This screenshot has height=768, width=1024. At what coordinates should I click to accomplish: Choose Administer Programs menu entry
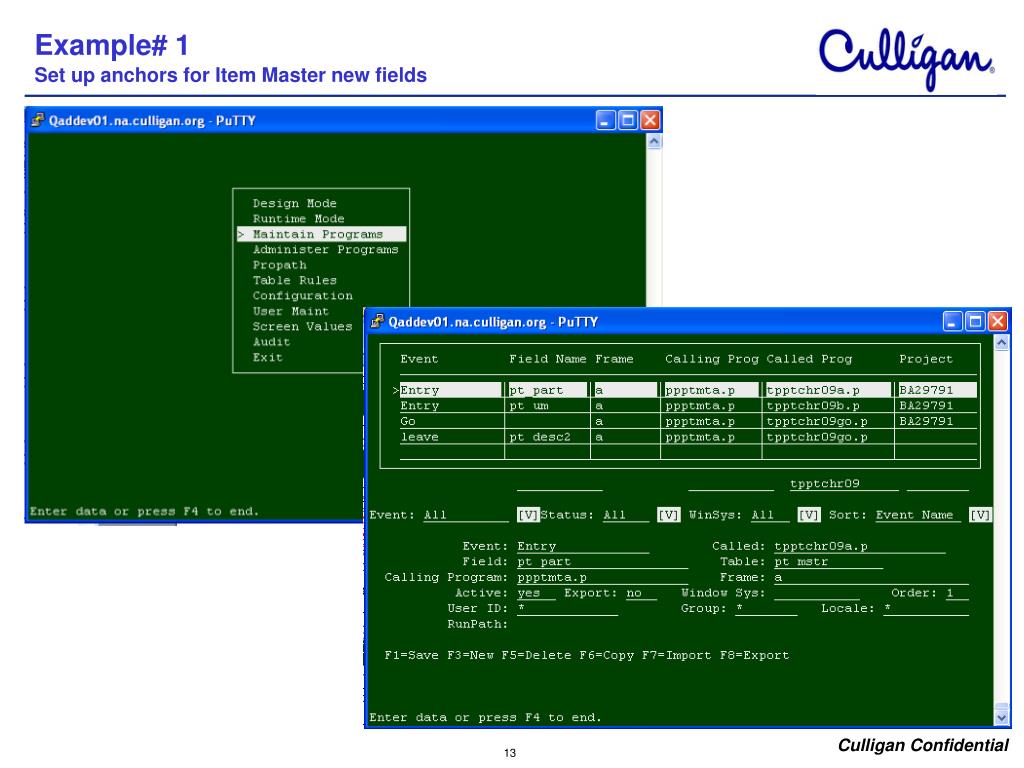click(x=325, y=249)
